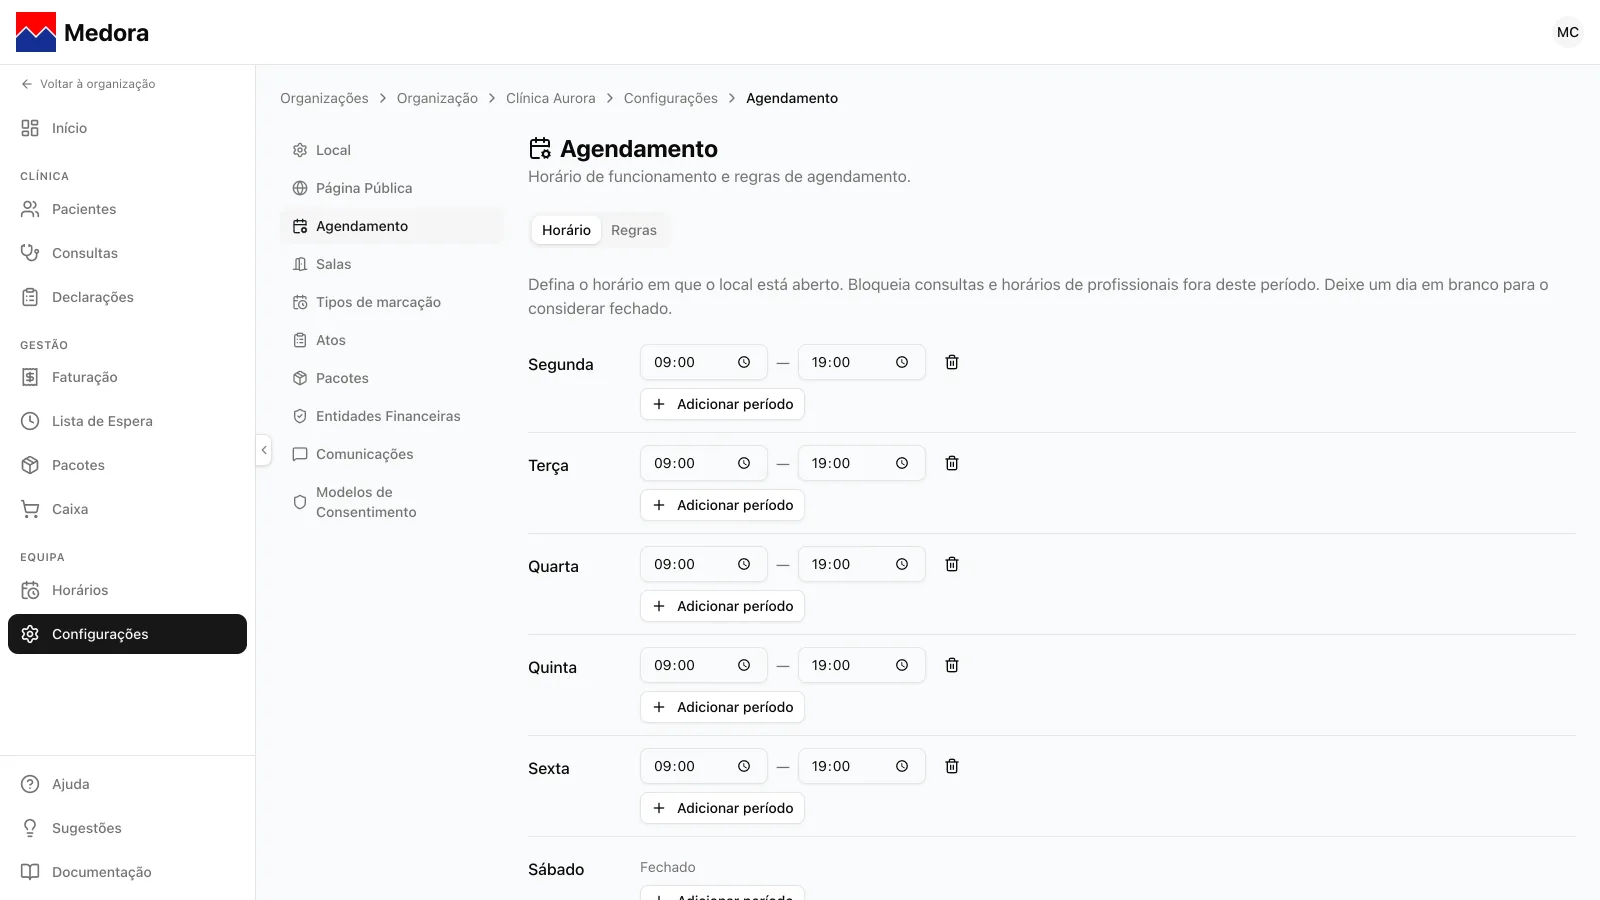1600x900 pixels.
Task: Click the Medora logo
Action: click(82, 32)
